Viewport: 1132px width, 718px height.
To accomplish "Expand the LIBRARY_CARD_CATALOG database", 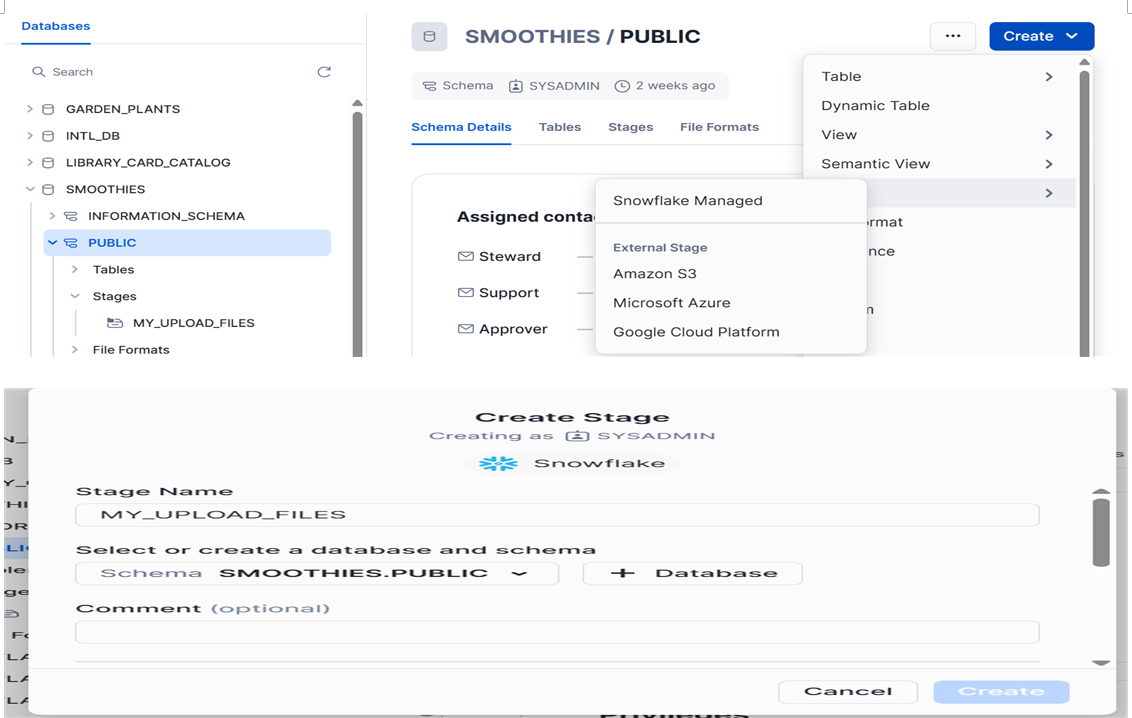I will click(x=30, y=163).
